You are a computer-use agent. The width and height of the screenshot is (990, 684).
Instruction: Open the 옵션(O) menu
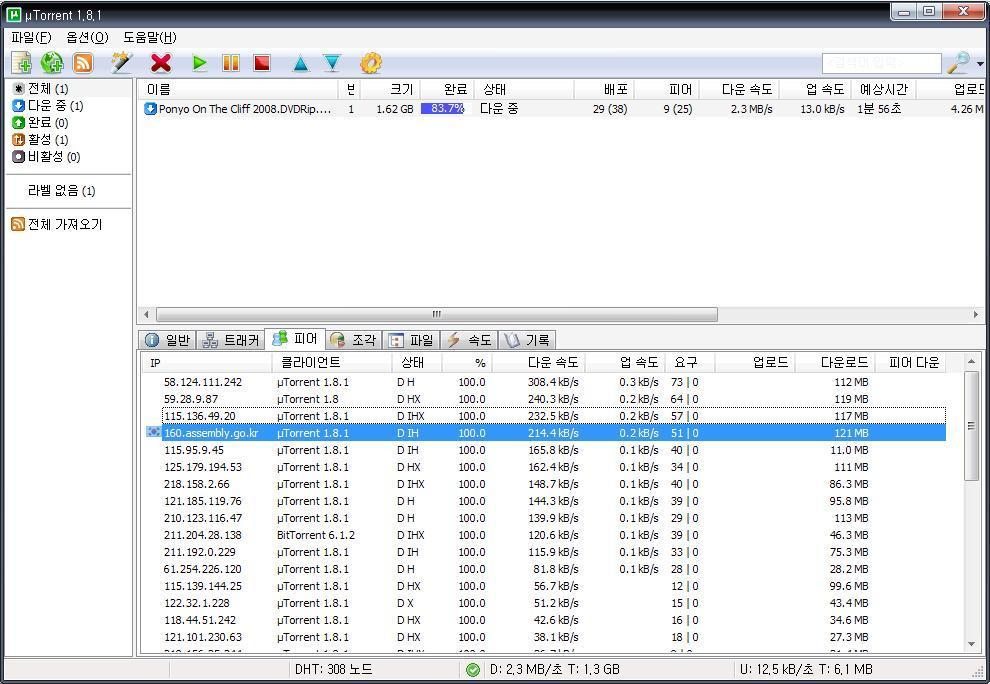point(87,38)
